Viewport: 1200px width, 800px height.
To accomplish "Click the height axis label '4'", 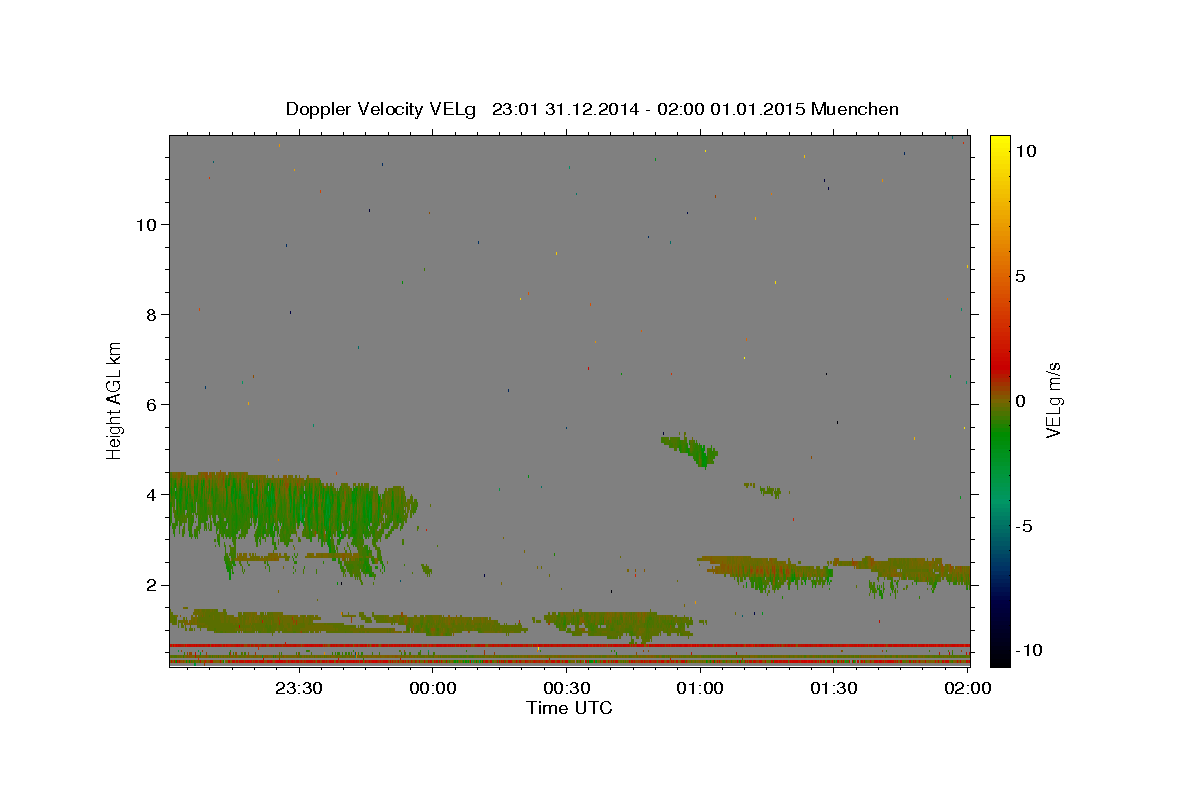I will pos(150,495).
